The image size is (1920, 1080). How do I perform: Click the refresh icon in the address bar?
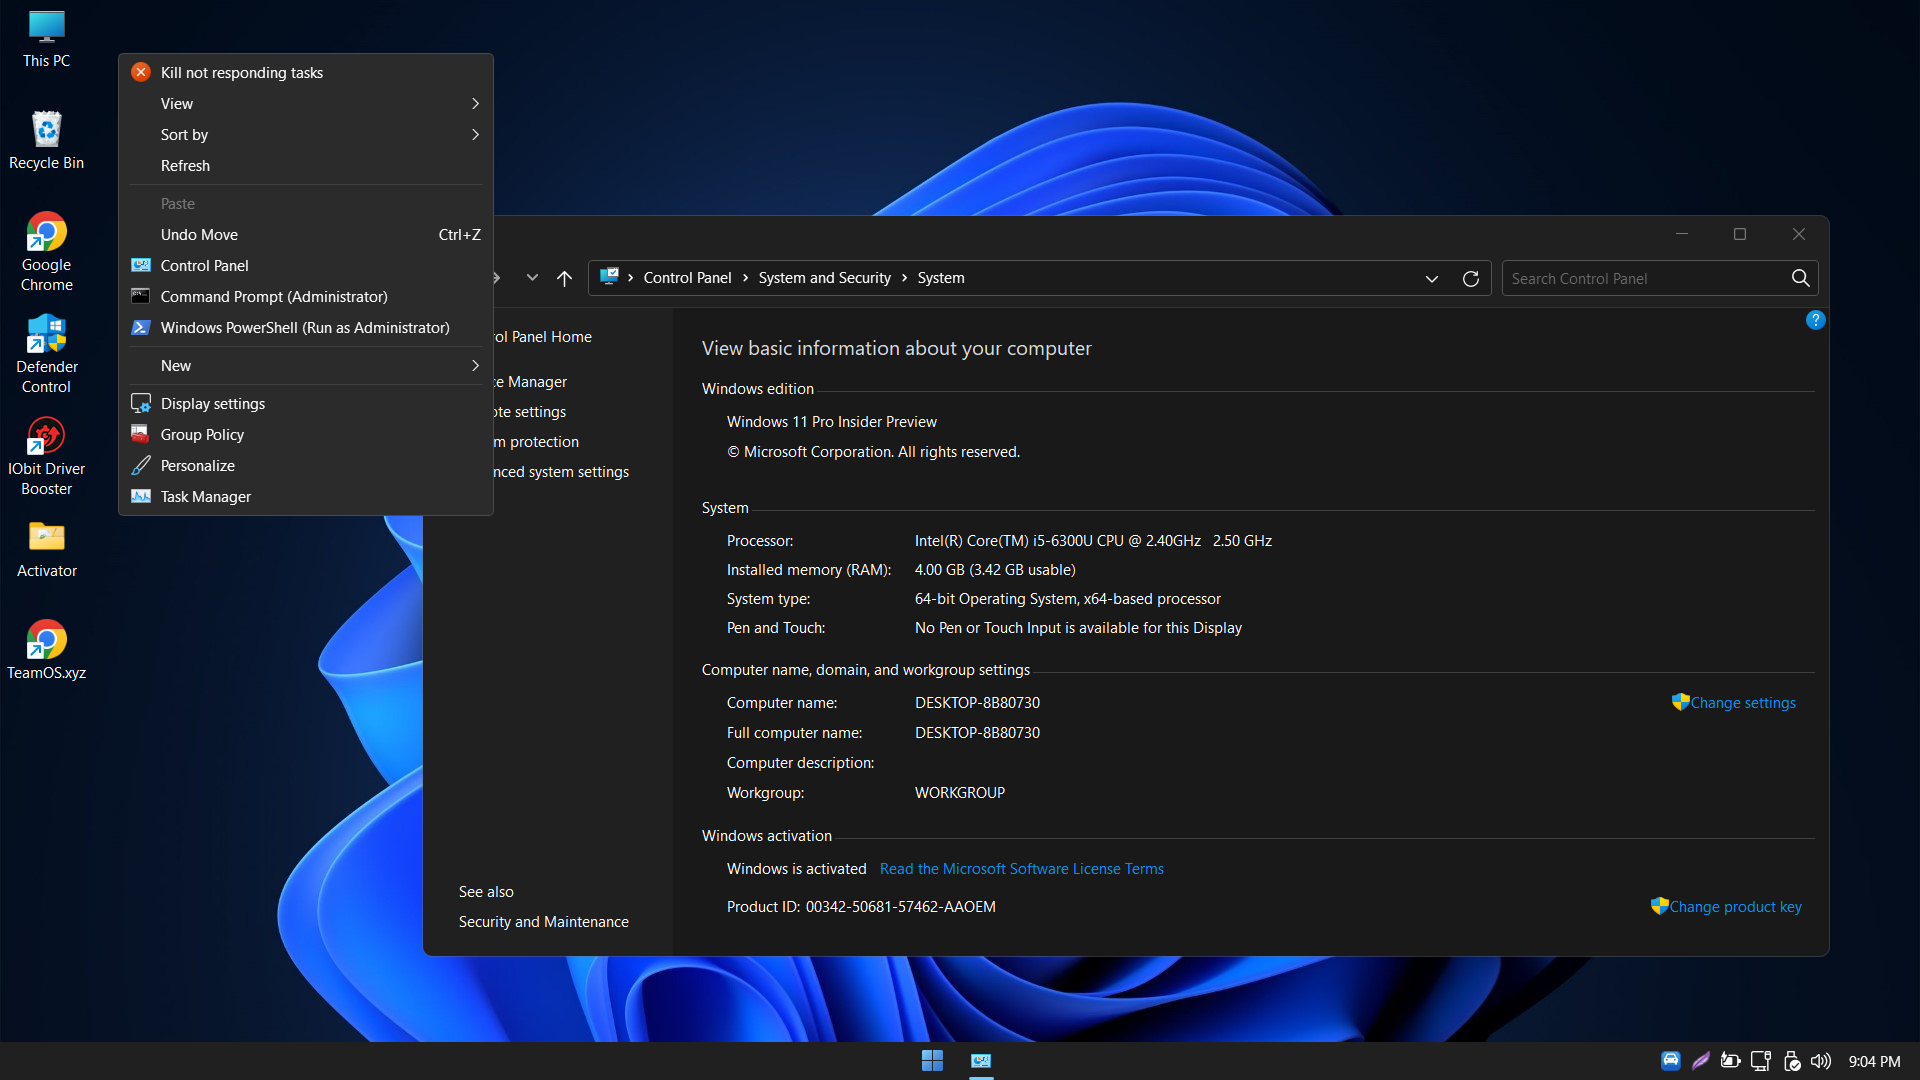click(x=1470, y=279)
